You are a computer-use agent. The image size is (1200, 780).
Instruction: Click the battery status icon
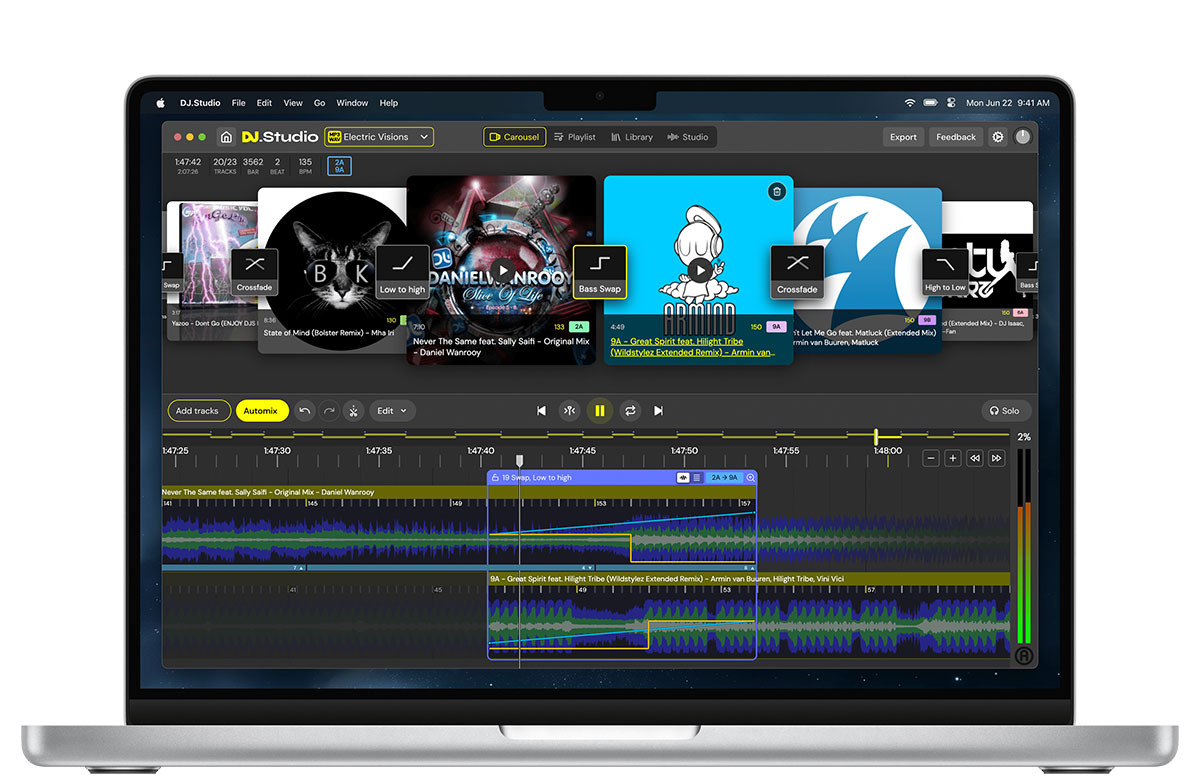pyautogui.click(x=930, y=103)
